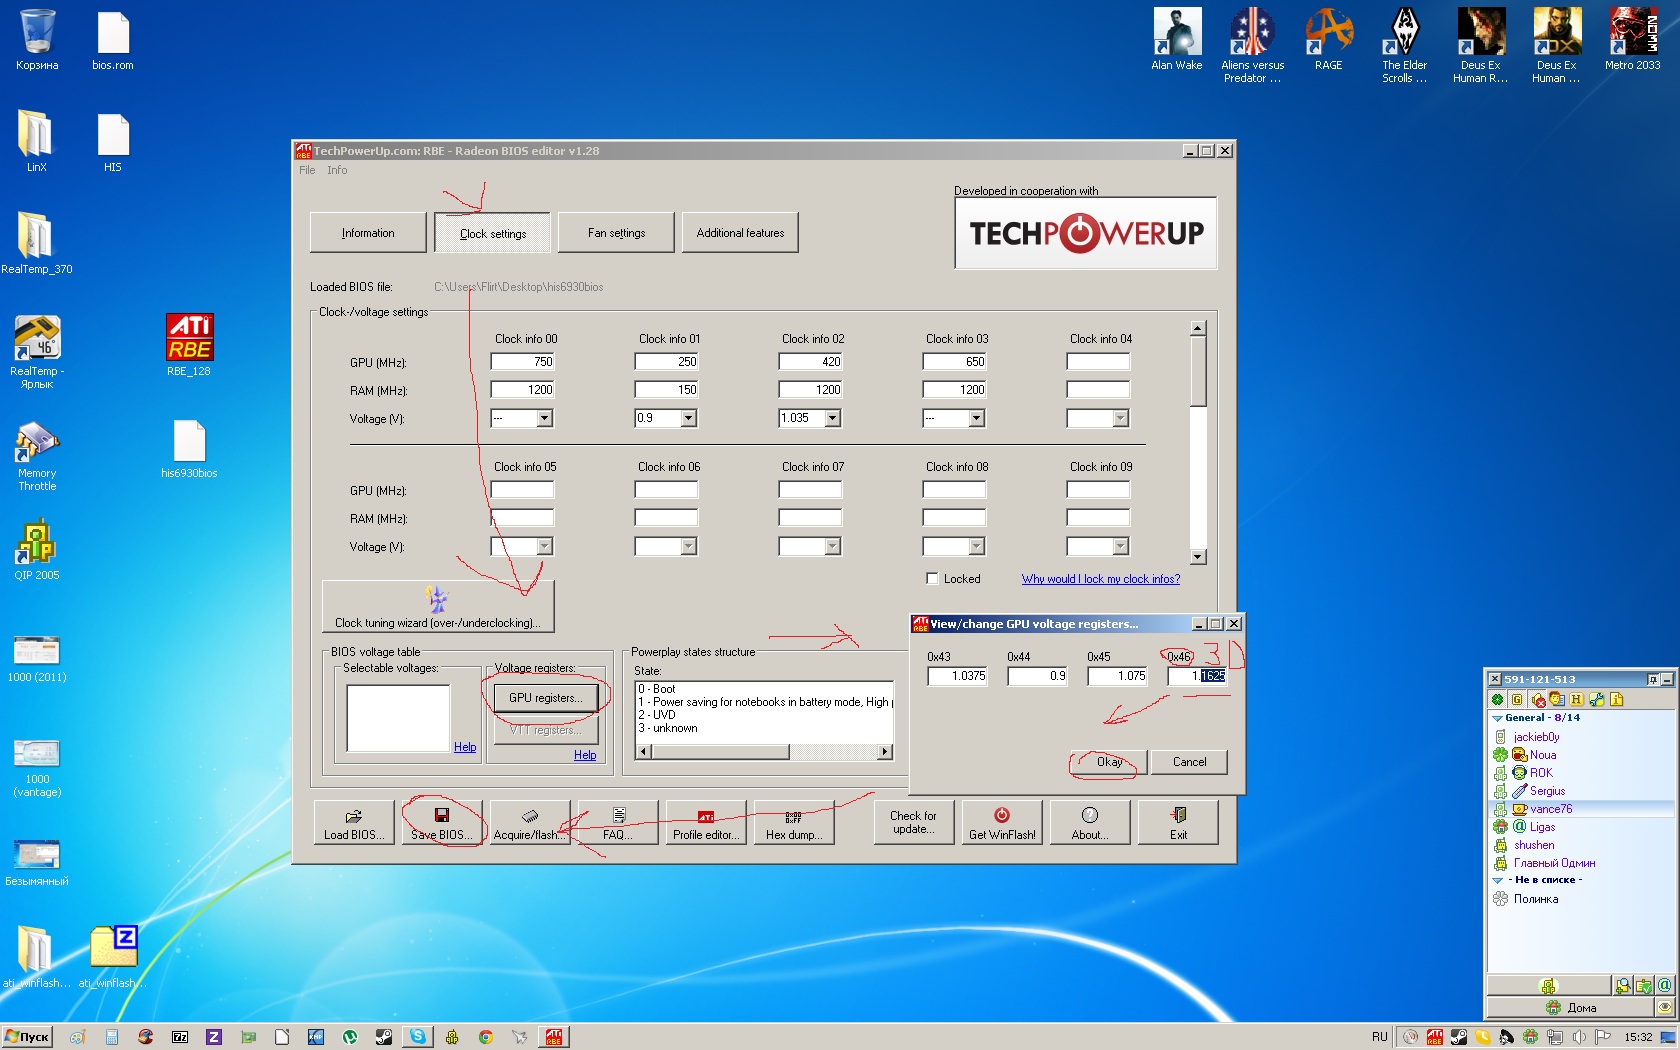The width and height of the screenshot is (1680, 1050).
Task: Open the RBE_128 desktop shortcut
Action: click(x=189, y=345)
